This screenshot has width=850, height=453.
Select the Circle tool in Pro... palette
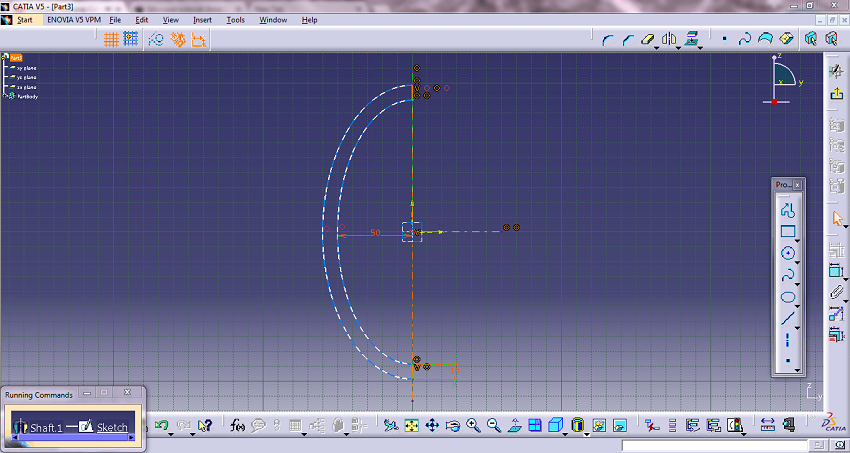tap(788, 253)
